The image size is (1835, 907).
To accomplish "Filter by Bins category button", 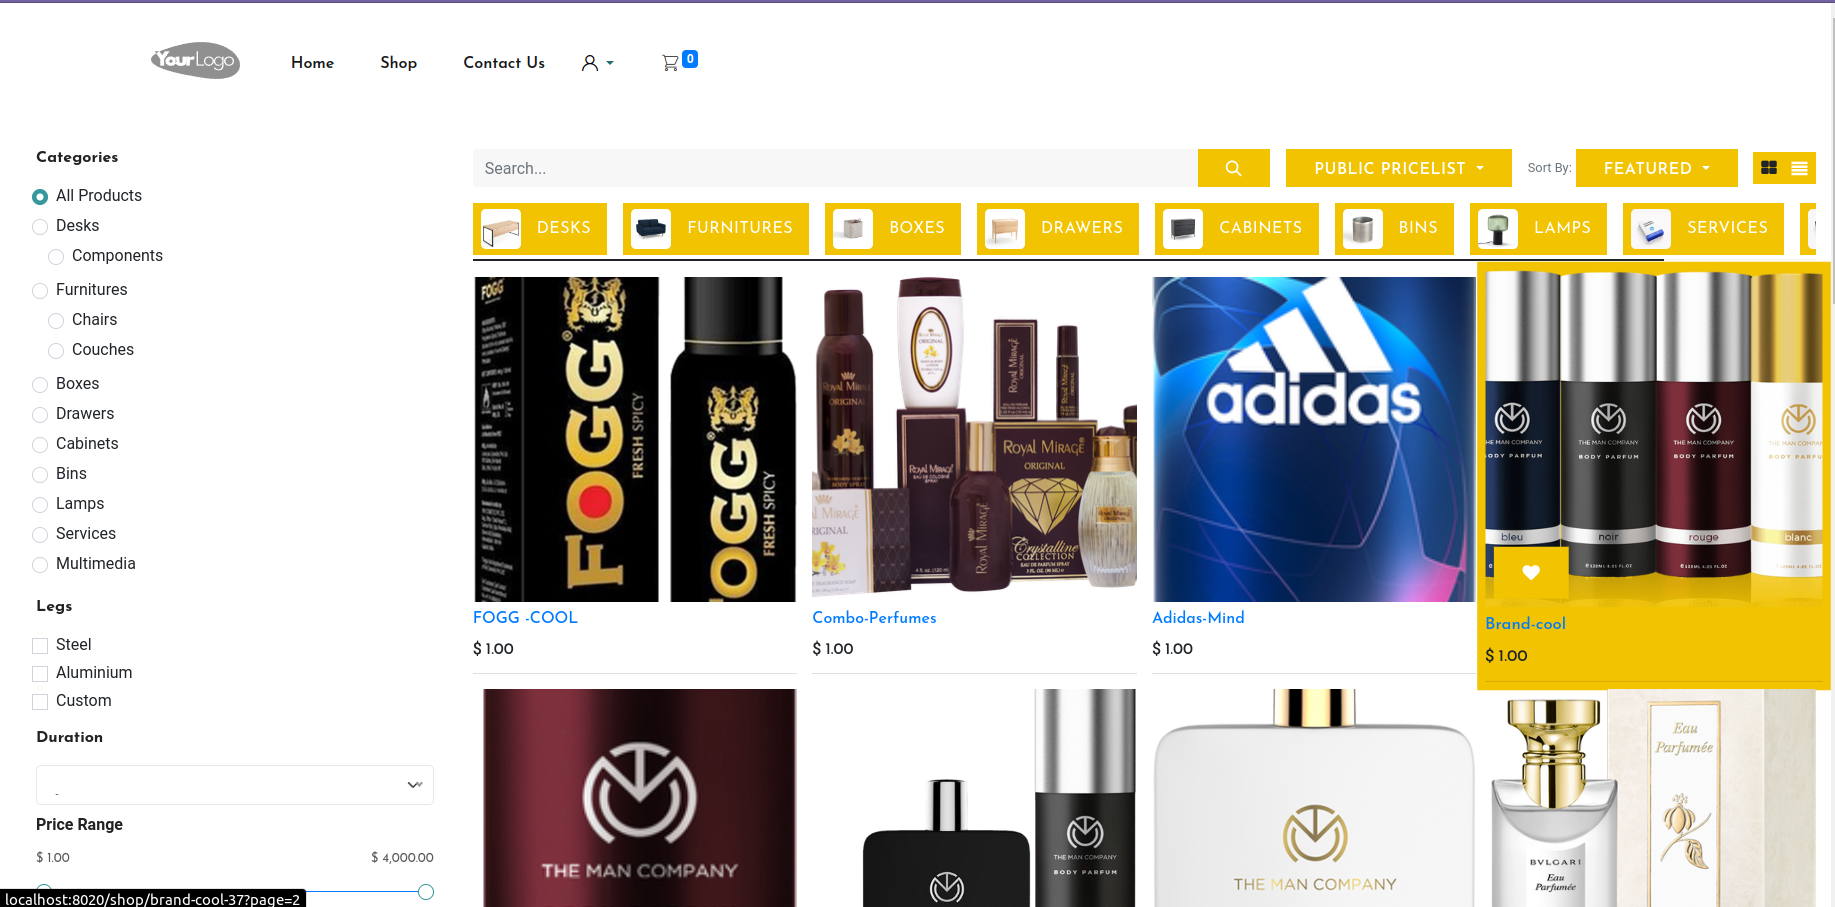I will coord(1394,229).
